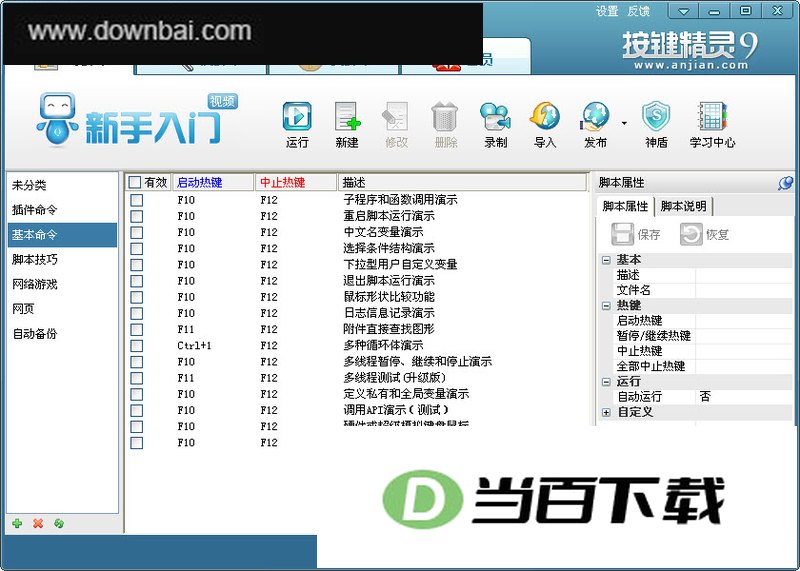The width and height of the screenshot is (800, 571).
Task: Click the 启动热键 property value field
Action: tap(743, 320)
